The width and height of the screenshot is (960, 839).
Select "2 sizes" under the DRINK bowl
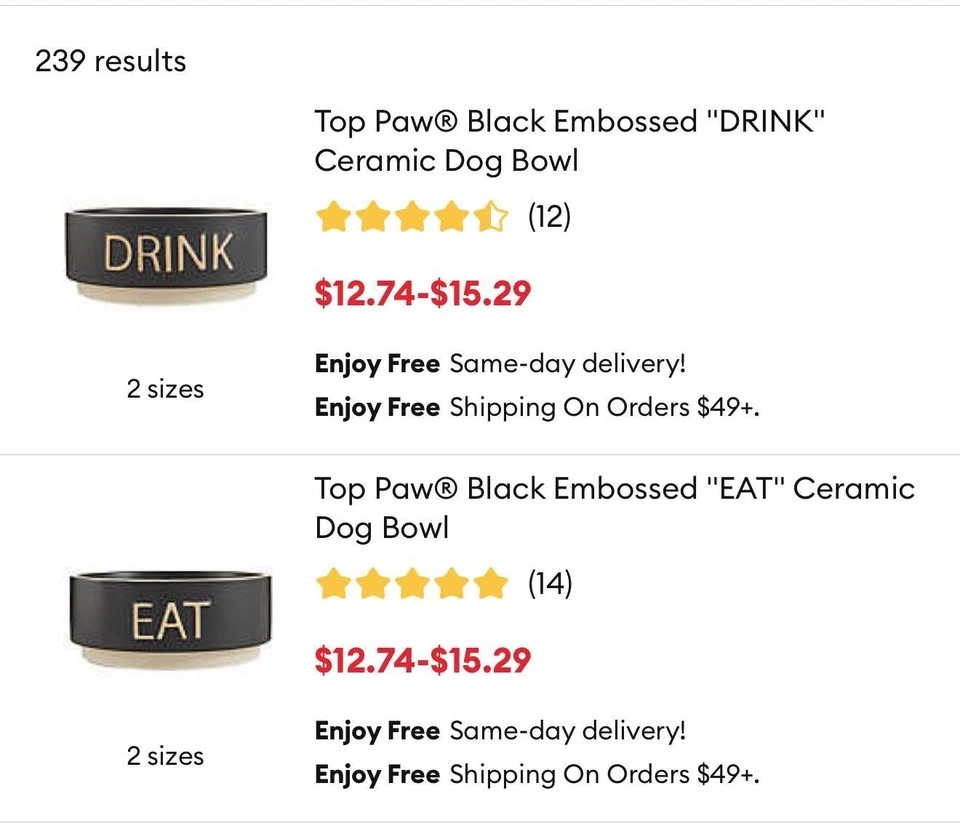click(165, 389)
